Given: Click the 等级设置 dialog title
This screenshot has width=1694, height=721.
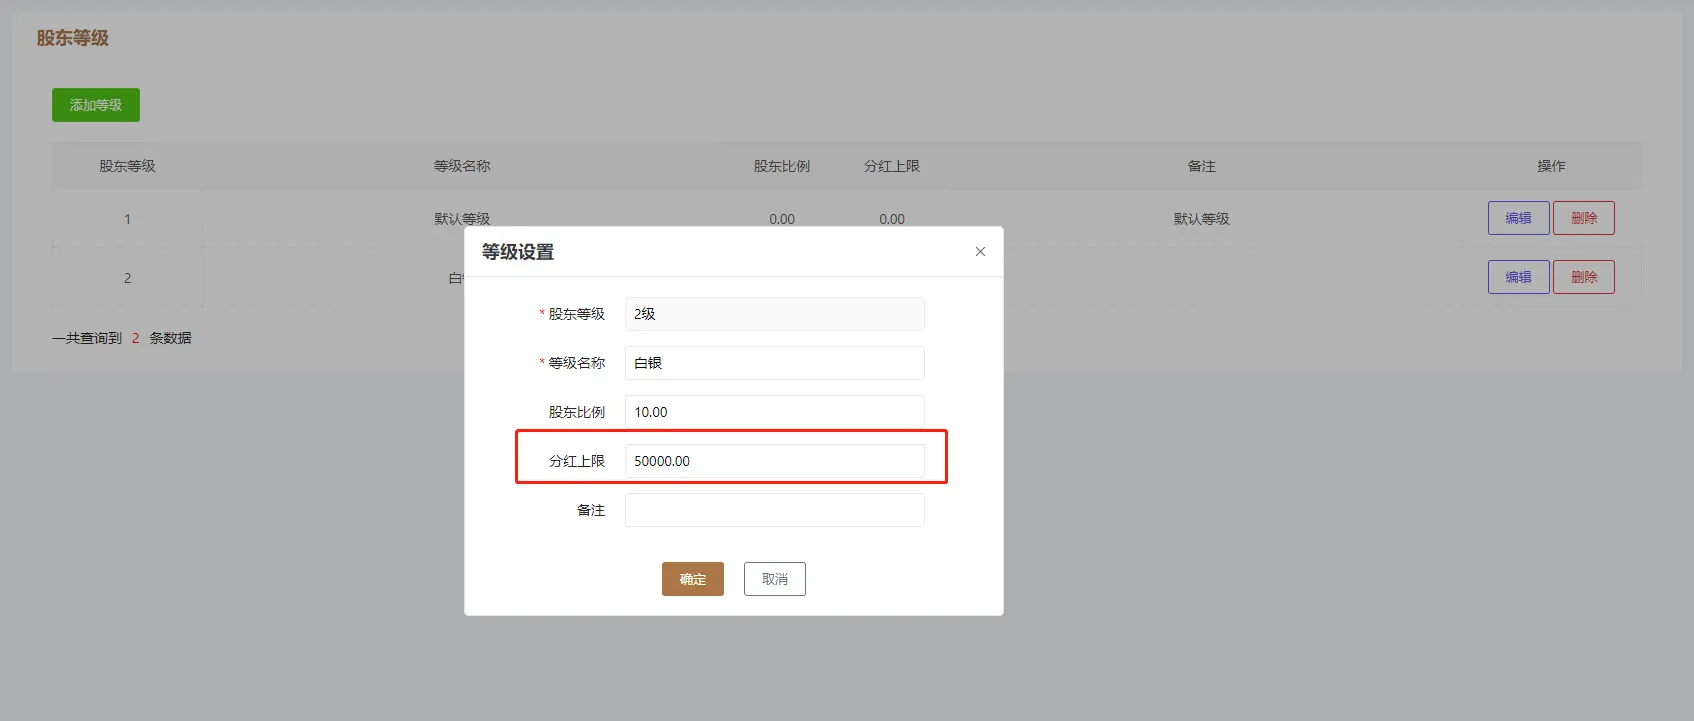Looking at the screenshot, I should (518, 252).
